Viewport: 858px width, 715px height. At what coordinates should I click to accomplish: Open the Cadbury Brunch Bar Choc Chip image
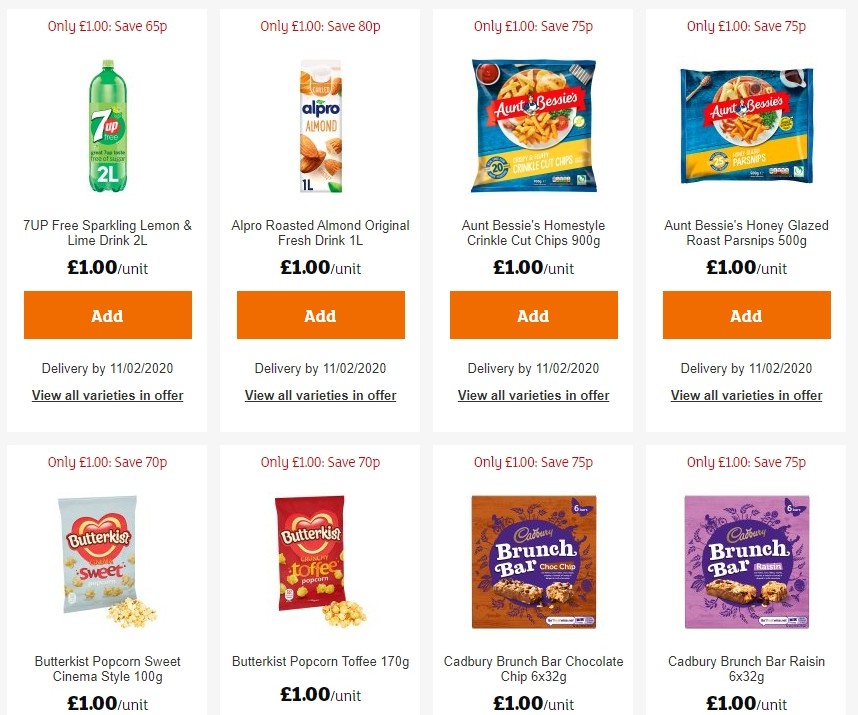click(x=533, y=562)
